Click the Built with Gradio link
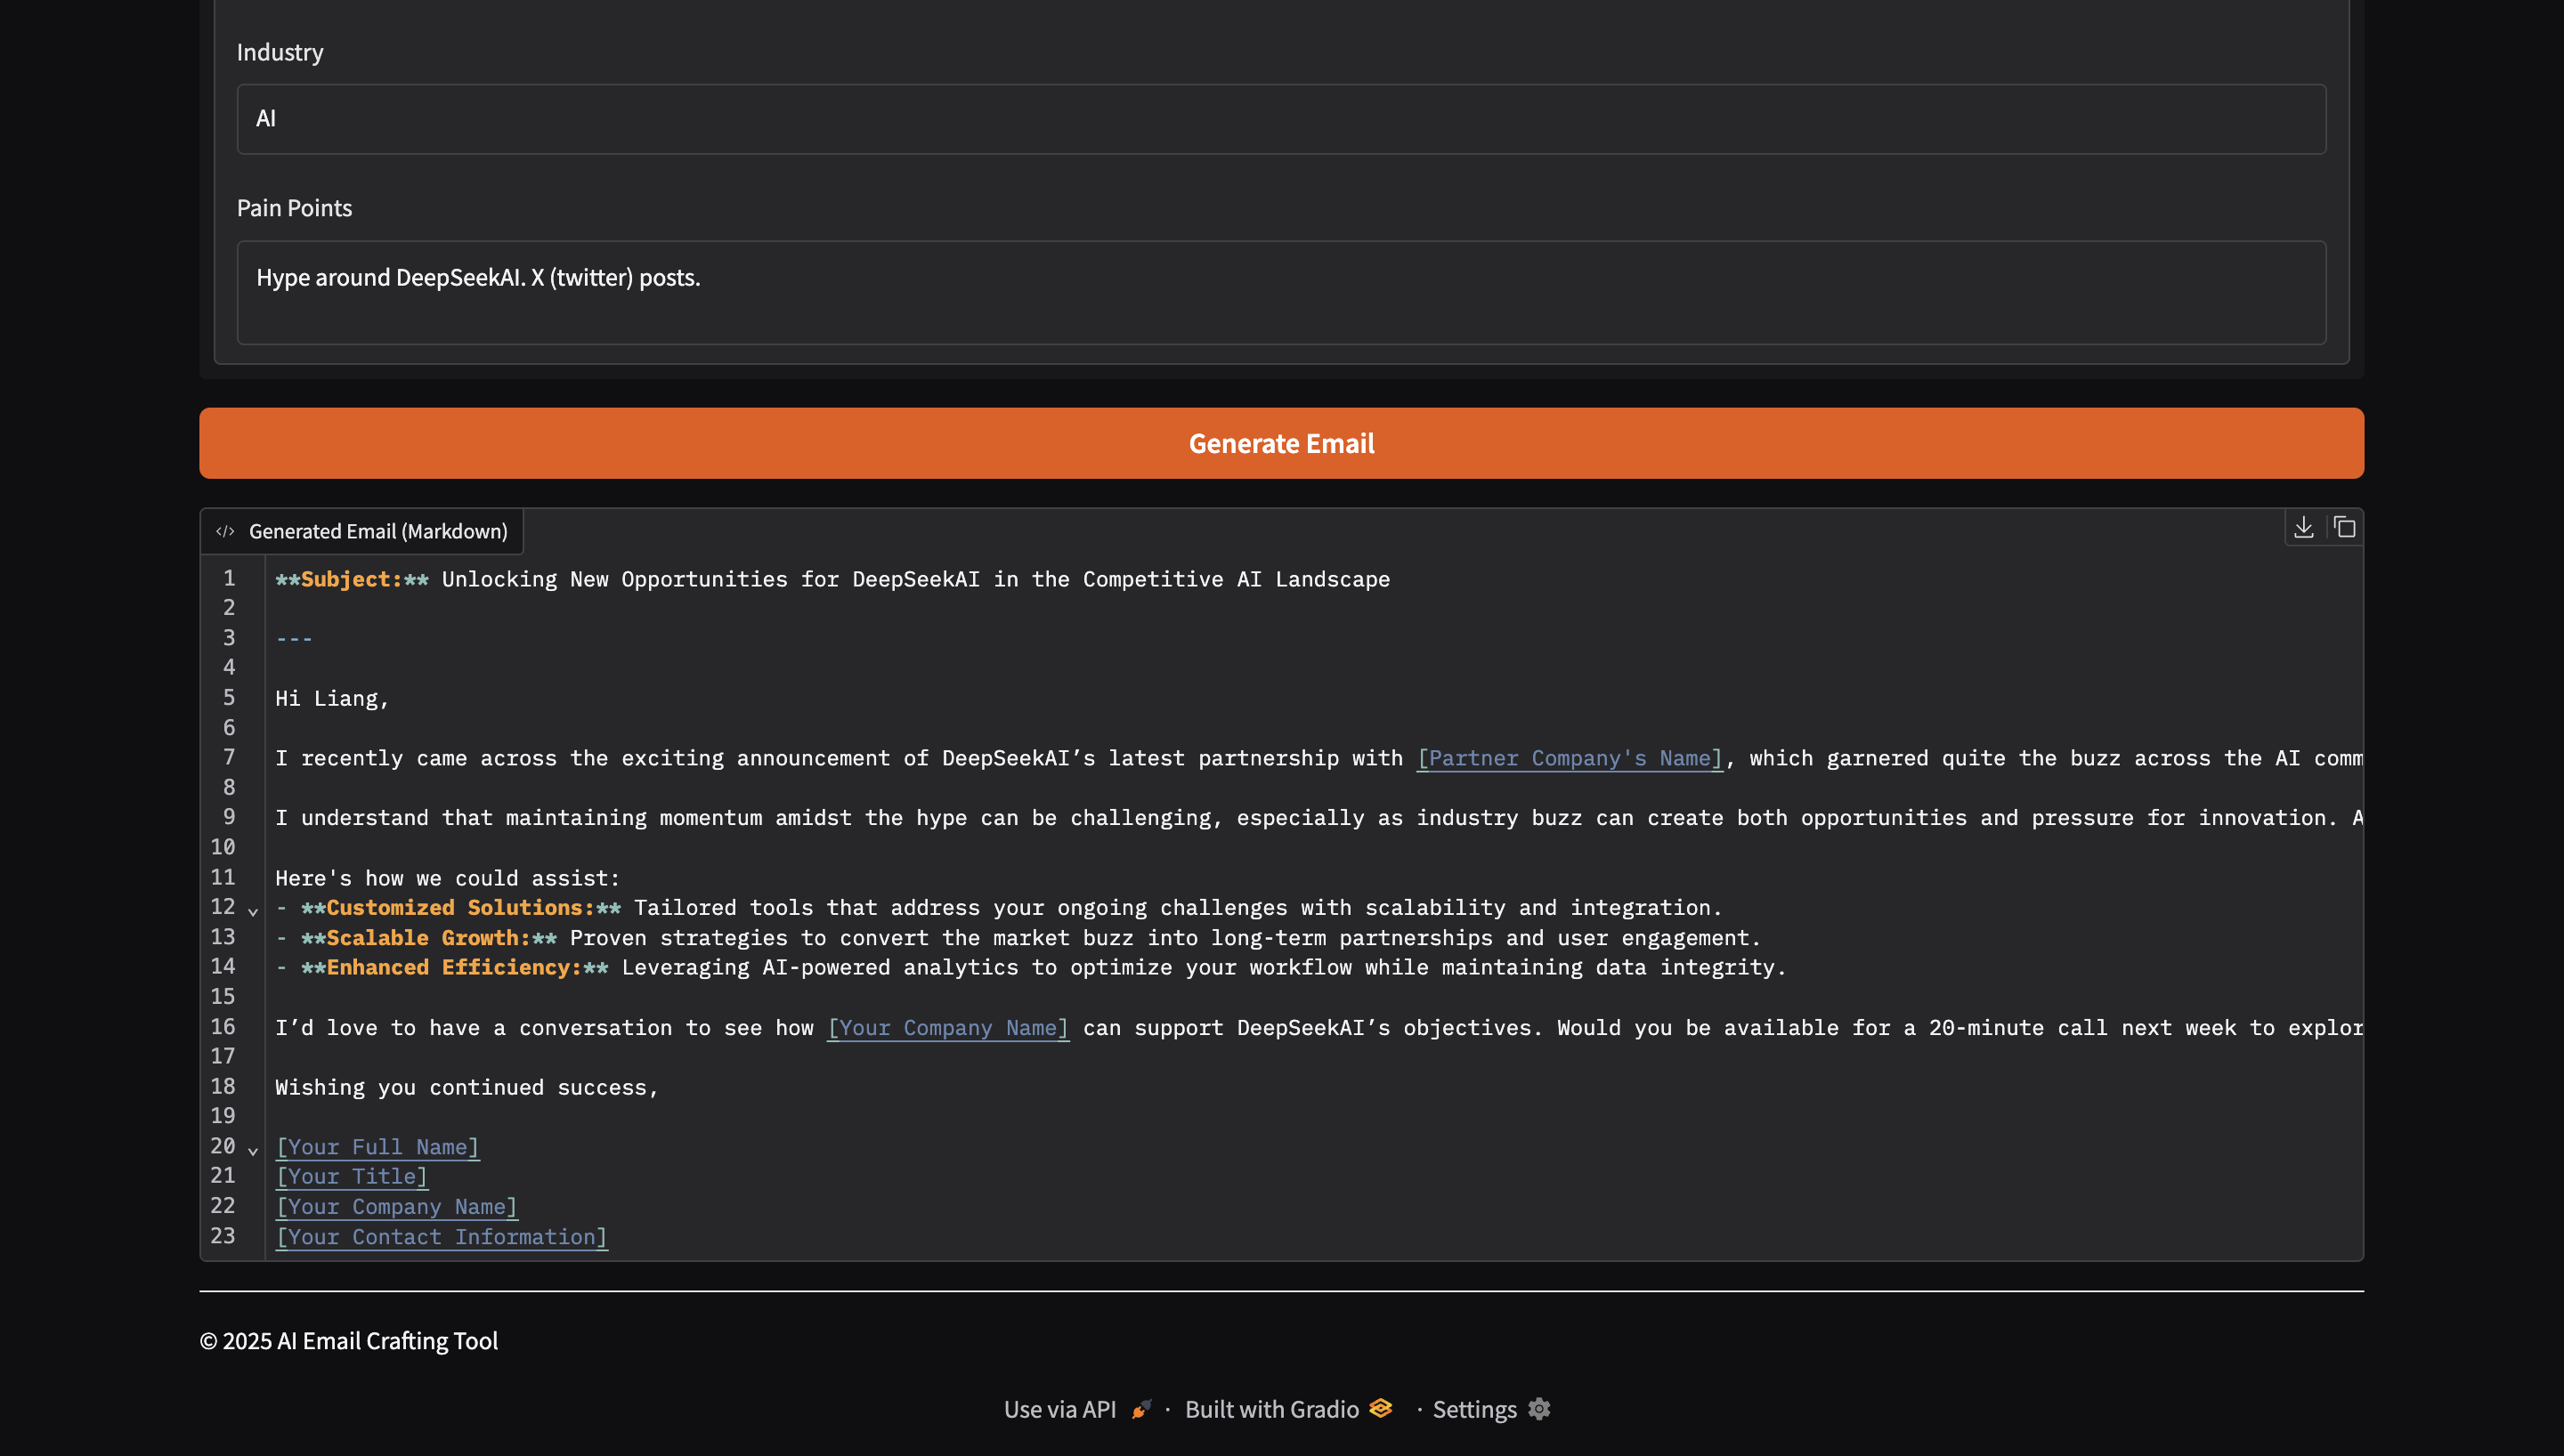 (x=1272, y=1408)
